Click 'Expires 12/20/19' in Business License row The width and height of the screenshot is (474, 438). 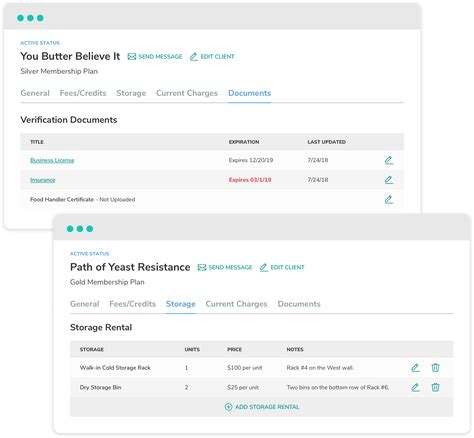click(x=251, y=160)
